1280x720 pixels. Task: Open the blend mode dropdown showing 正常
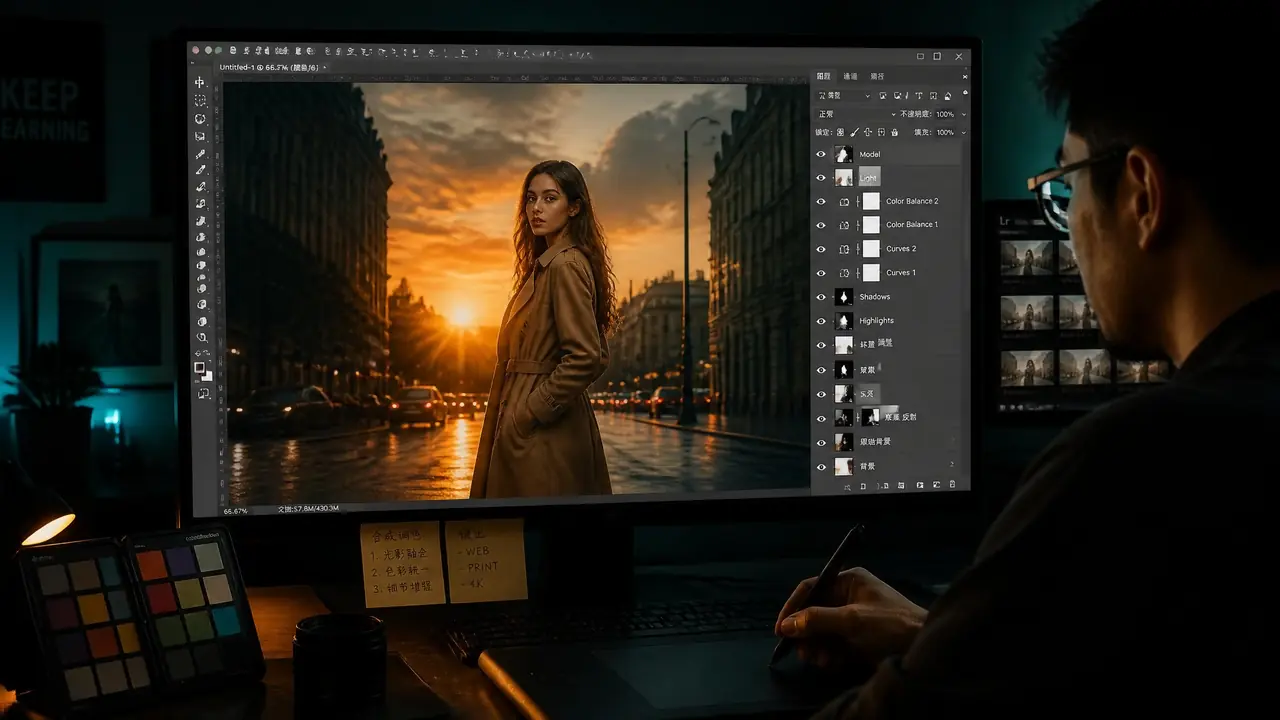click(857, 114)
